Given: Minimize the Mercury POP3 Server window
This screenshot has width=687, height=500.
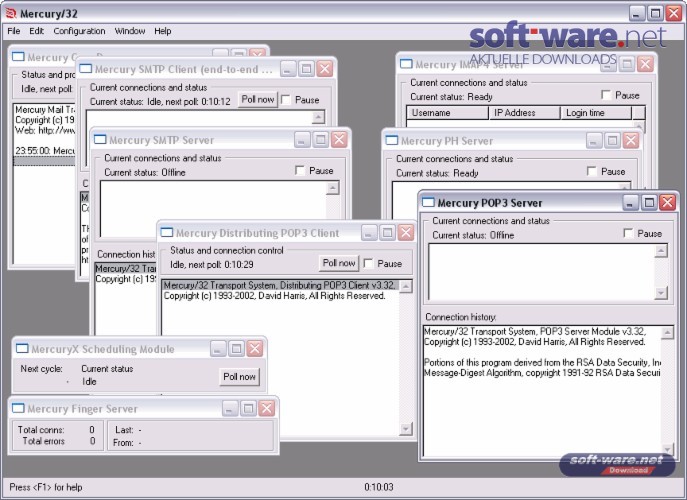Looking at the screenshot, I should click(631, 202).
